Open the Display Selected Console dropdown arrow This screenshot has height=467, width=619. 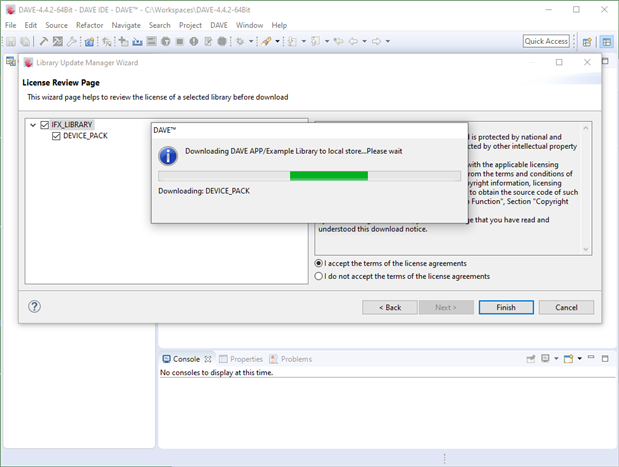(x=556, y=358)
